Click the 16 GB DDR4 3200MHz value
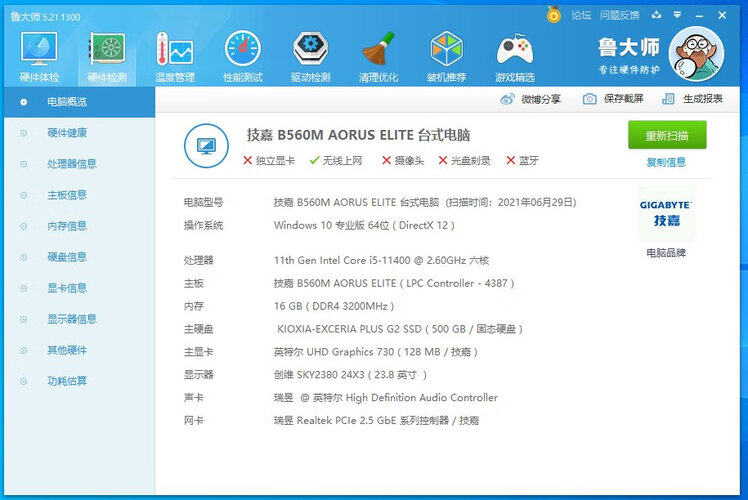 coord(333,306)
